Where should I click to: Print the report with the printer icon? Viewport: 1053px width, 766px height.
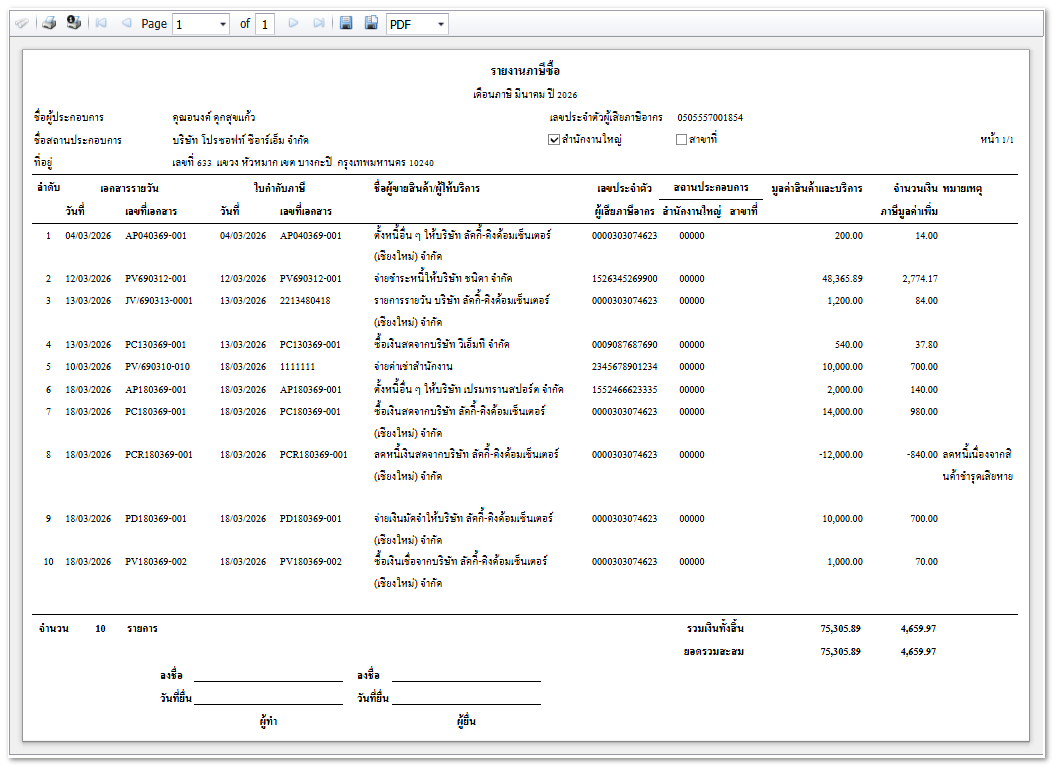[x=49, y=23]
